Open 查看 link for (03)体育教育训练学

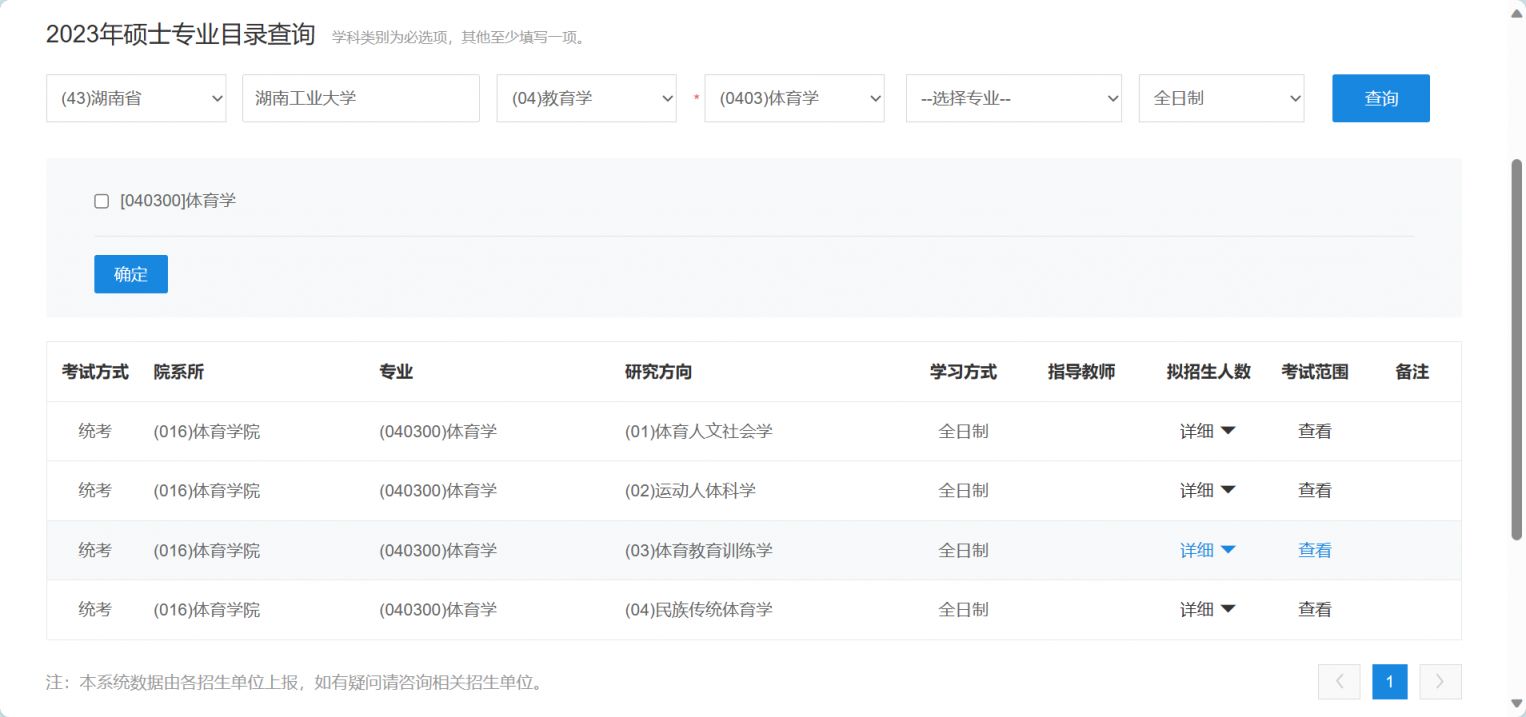(1315, 550)
